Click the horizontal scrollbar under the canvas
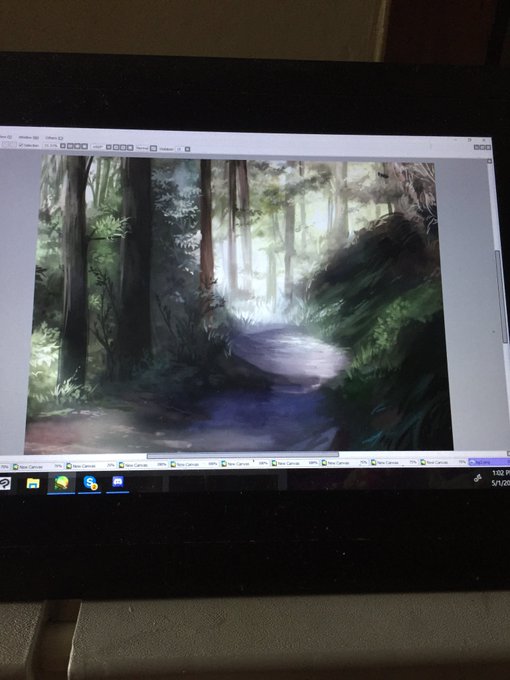 pos(243,455)
